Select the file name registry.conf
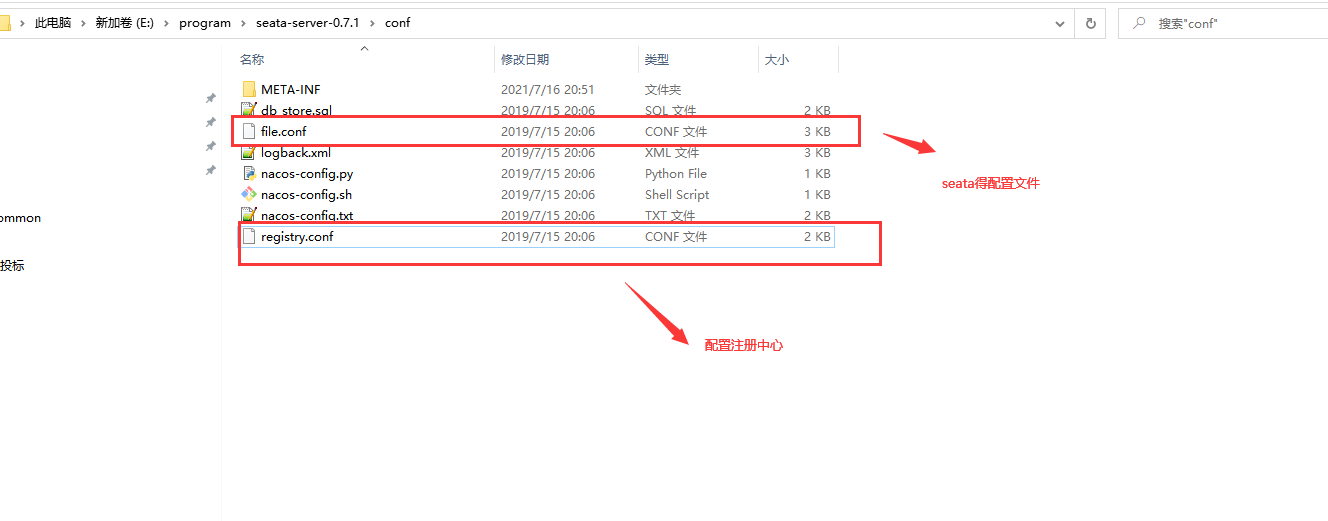The image size is (1328, 521). click(297, 236)
